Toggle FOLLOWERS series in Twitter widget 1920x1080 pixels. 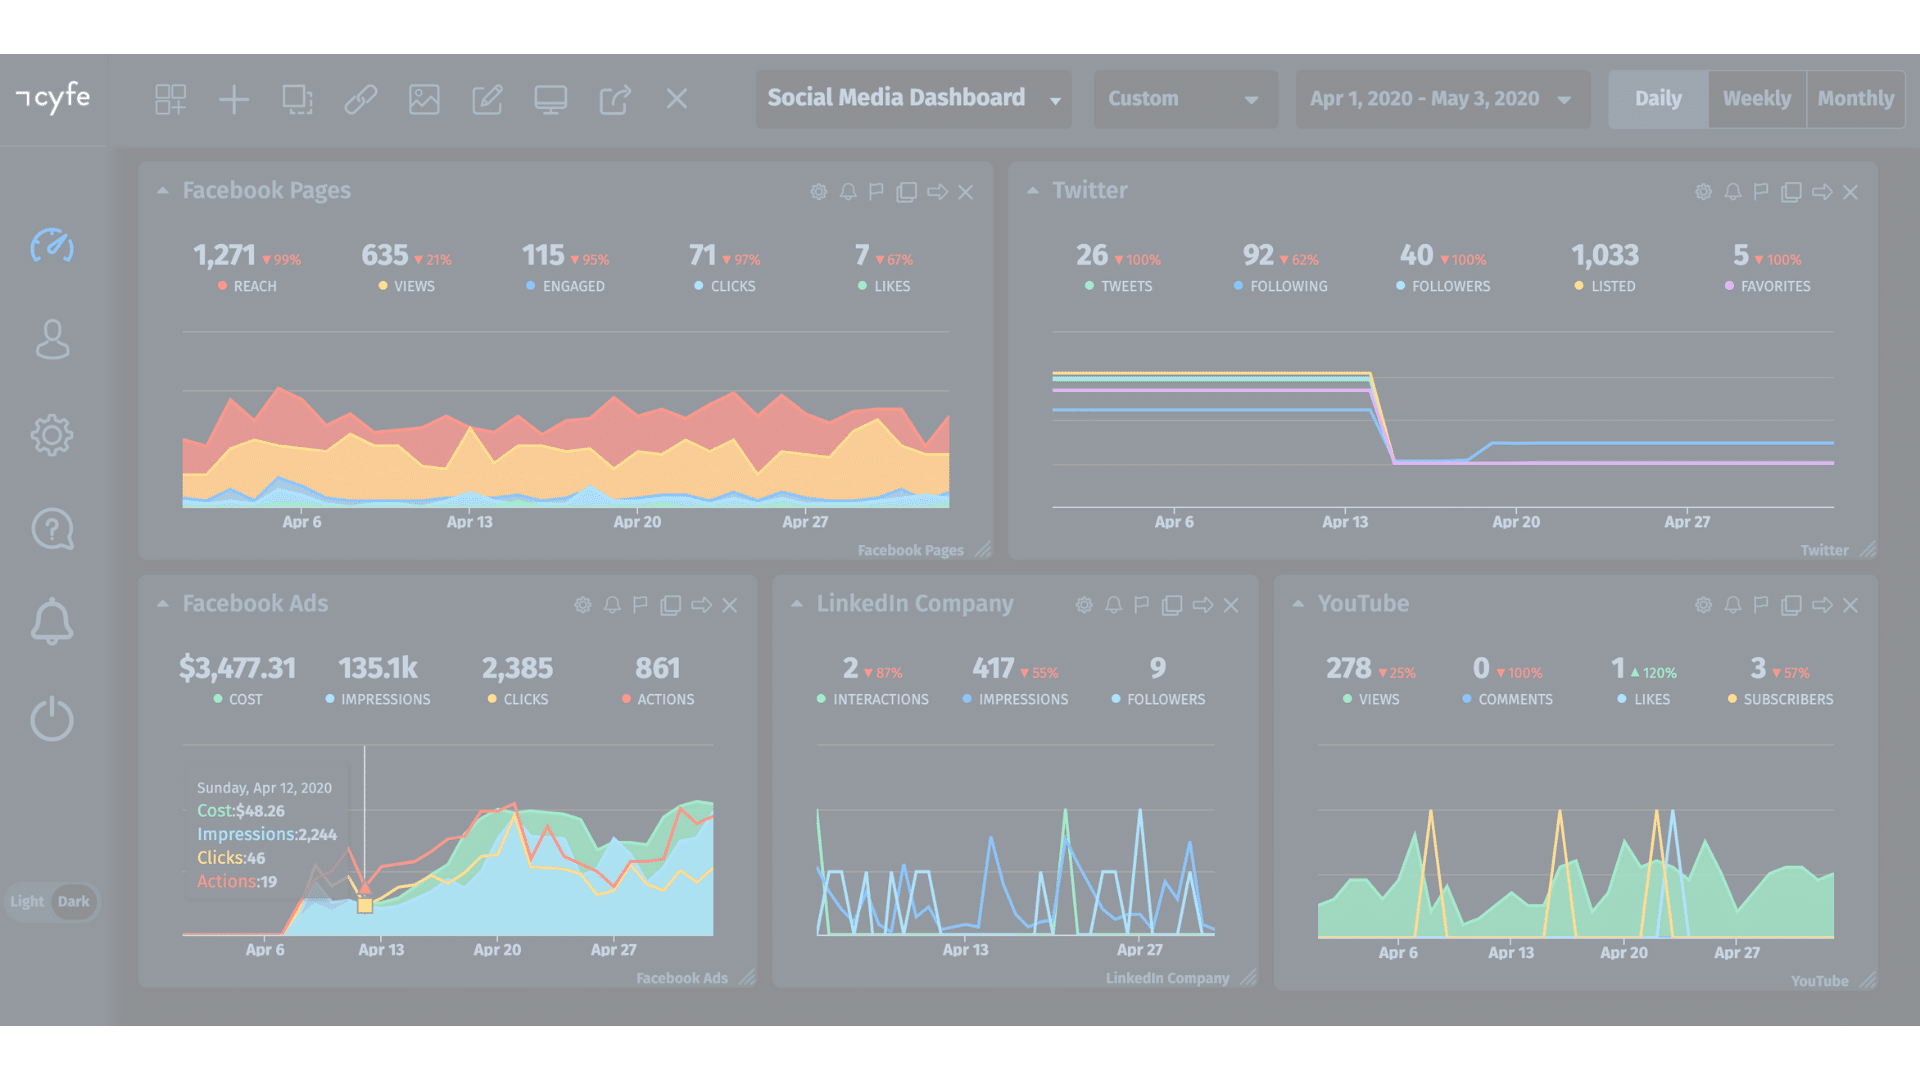(x=1443, y=286)
